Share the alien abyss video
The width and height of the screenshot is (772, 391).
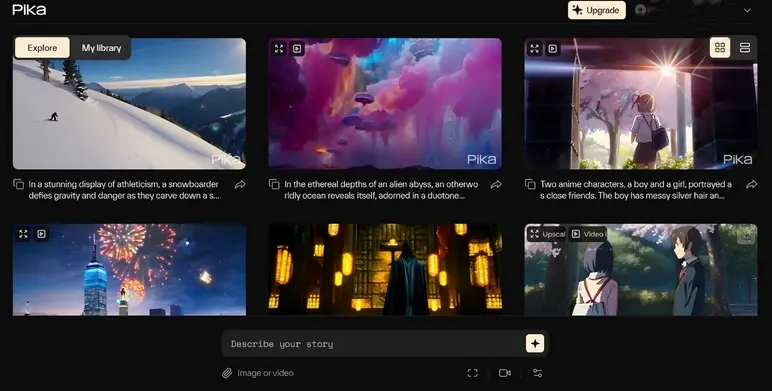click(496, 184)
